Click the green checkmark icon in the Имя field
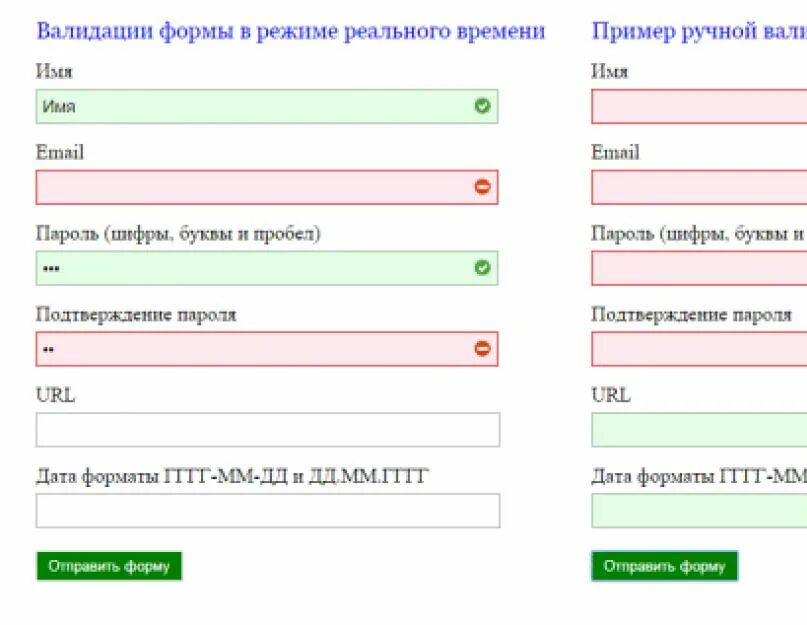Viewport: 807px width, 625px height. pos(482,106)
